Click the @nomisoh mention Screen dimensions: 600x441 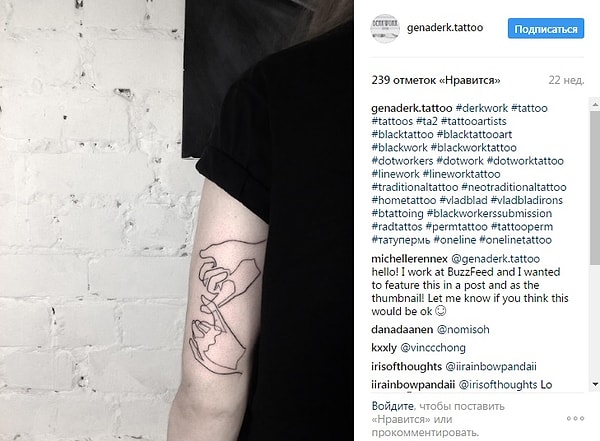(x=463, y=330)
